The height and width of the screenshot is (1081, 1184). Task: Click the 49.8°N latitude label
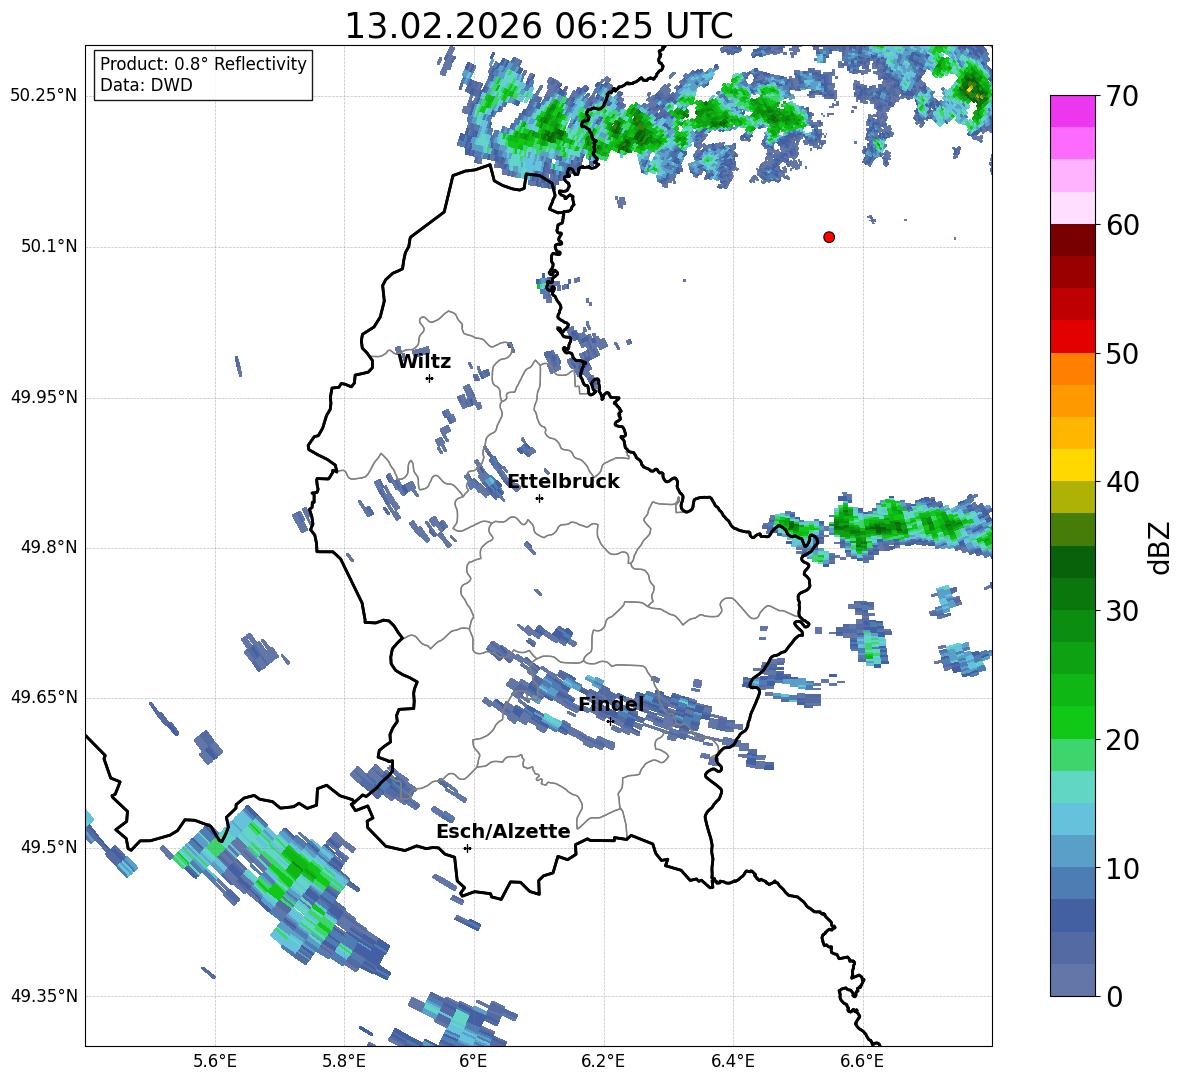[48, 547]
